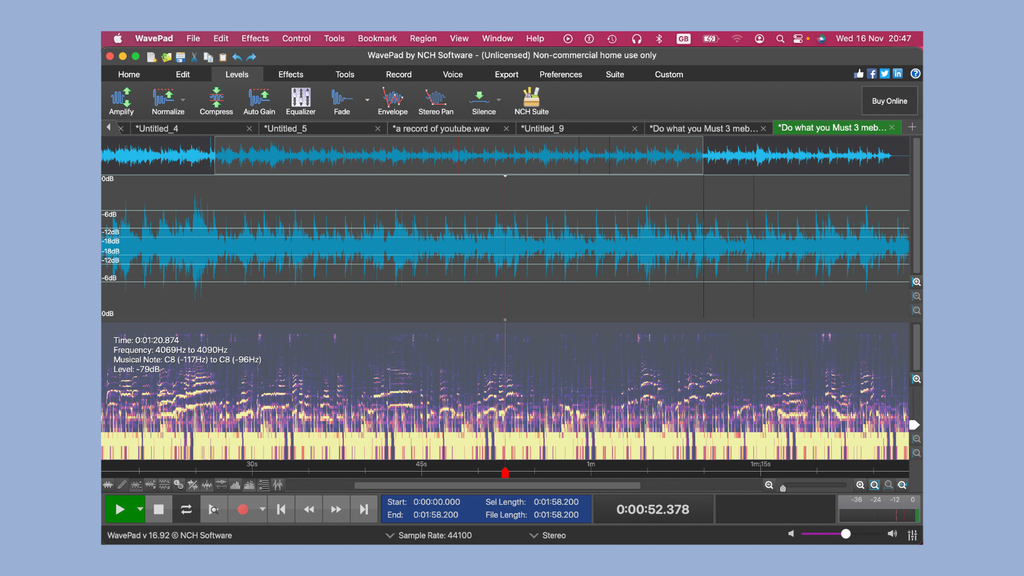Viewport: 1024px width, 576px height.
Task: Open the Bookmark menu
Action: coord(377,38)
